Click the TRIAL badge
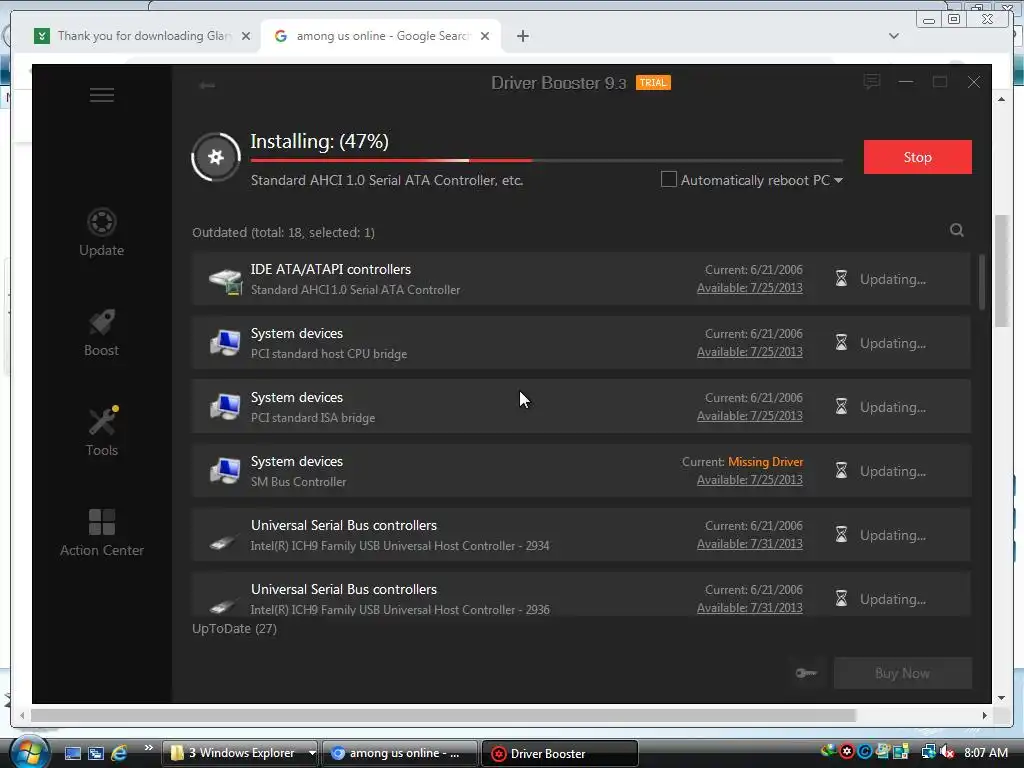Screen dimensions: 1024x768 tap(653, 83)
